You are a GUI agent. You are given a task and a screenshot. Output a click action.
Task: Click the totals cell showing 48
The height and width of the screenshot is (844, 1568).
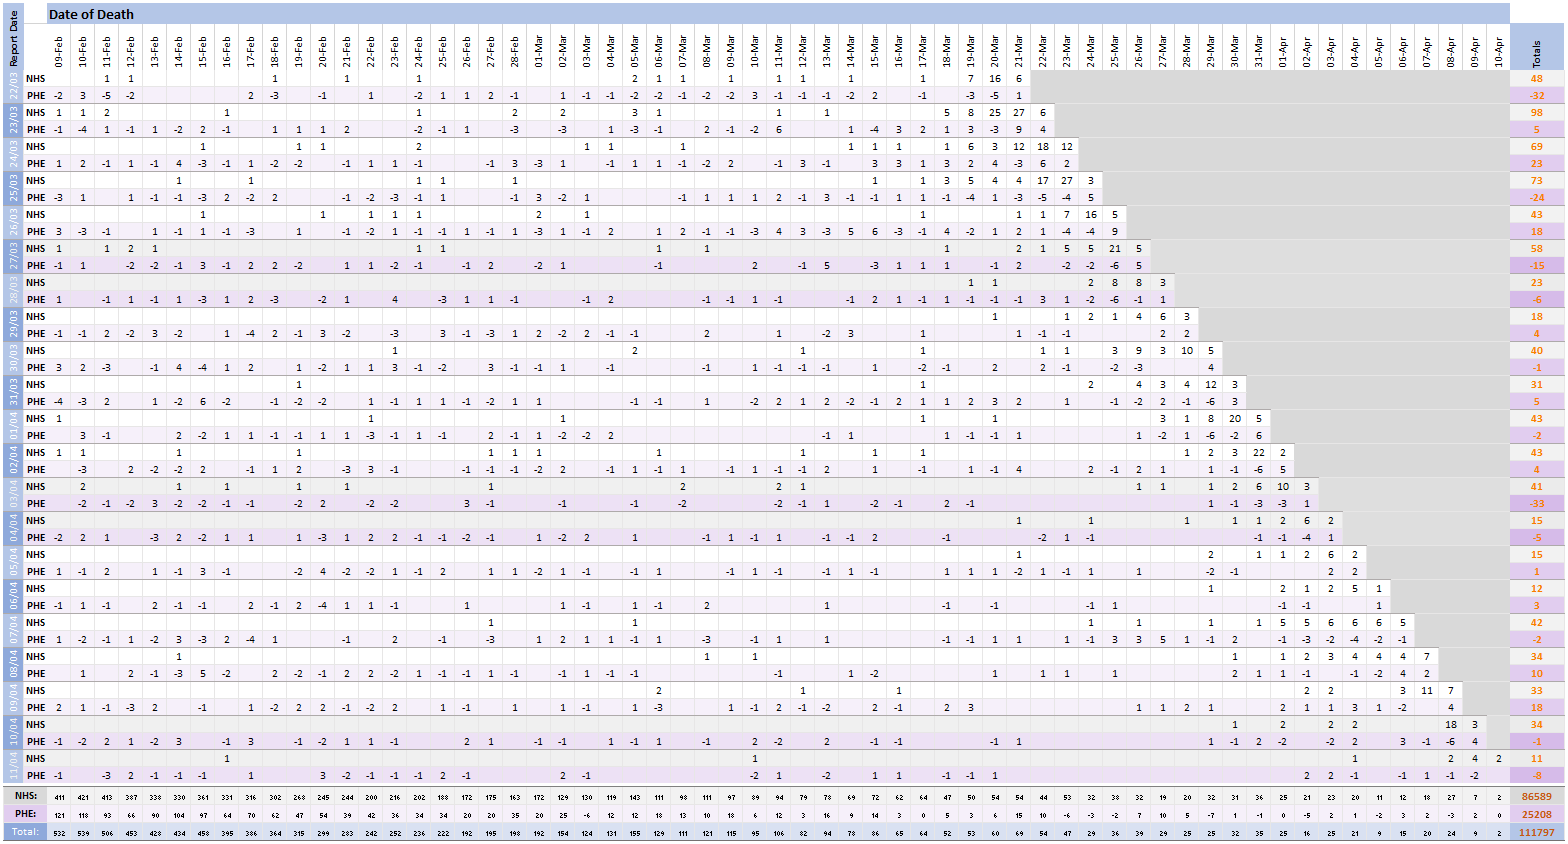click(1537, 79)
